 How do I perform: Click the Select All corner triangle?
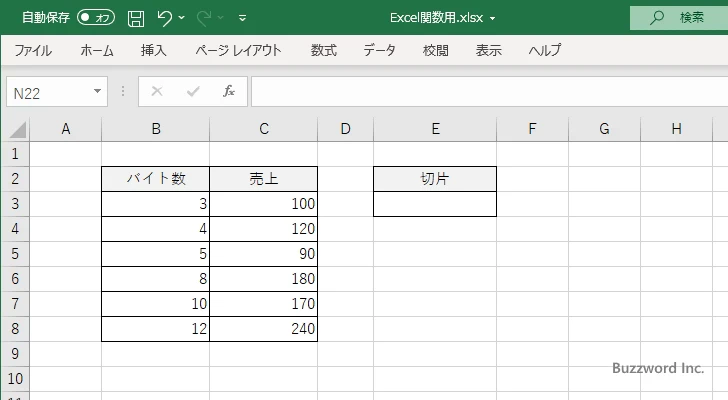pos(18,129)
